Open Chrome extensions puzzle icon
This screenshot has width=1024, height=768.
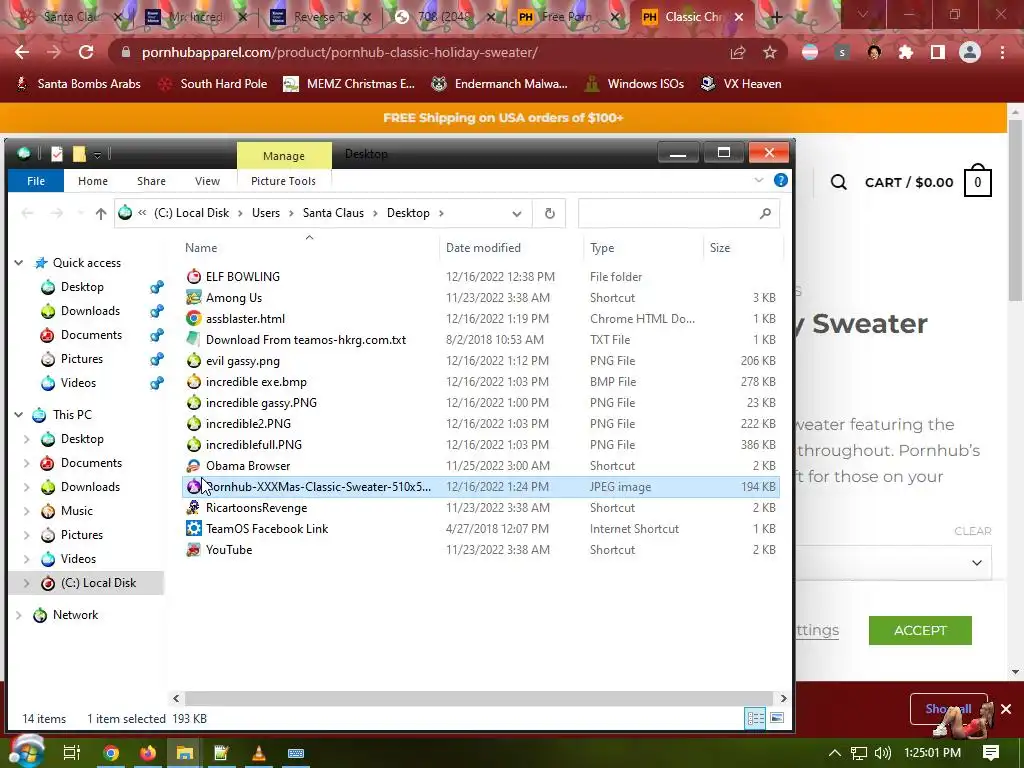coord(906,52)
